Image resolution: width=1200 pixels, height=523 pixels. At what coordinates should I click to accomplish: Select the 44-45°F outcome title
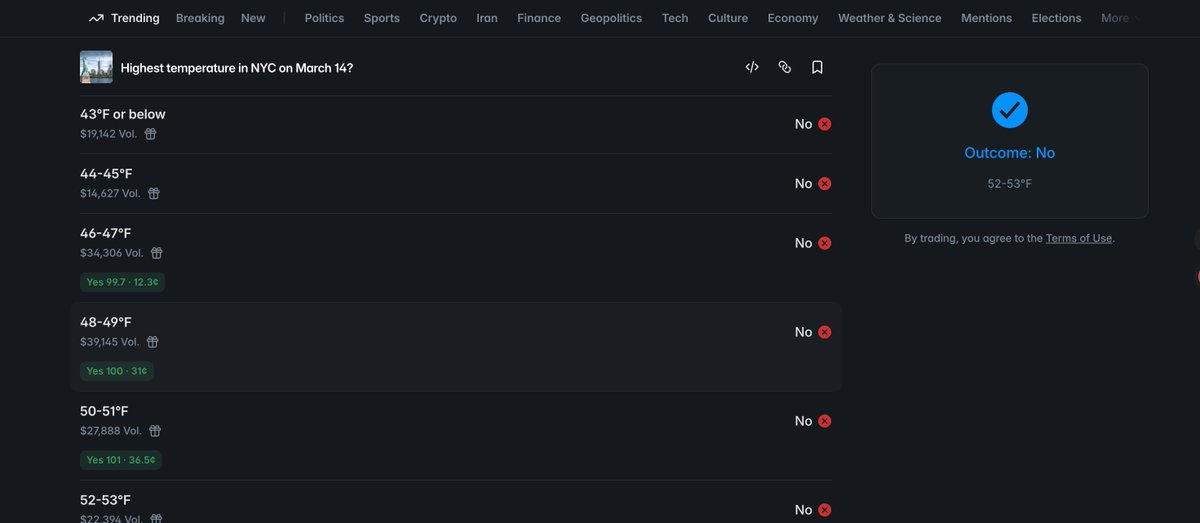click(106, 174)
